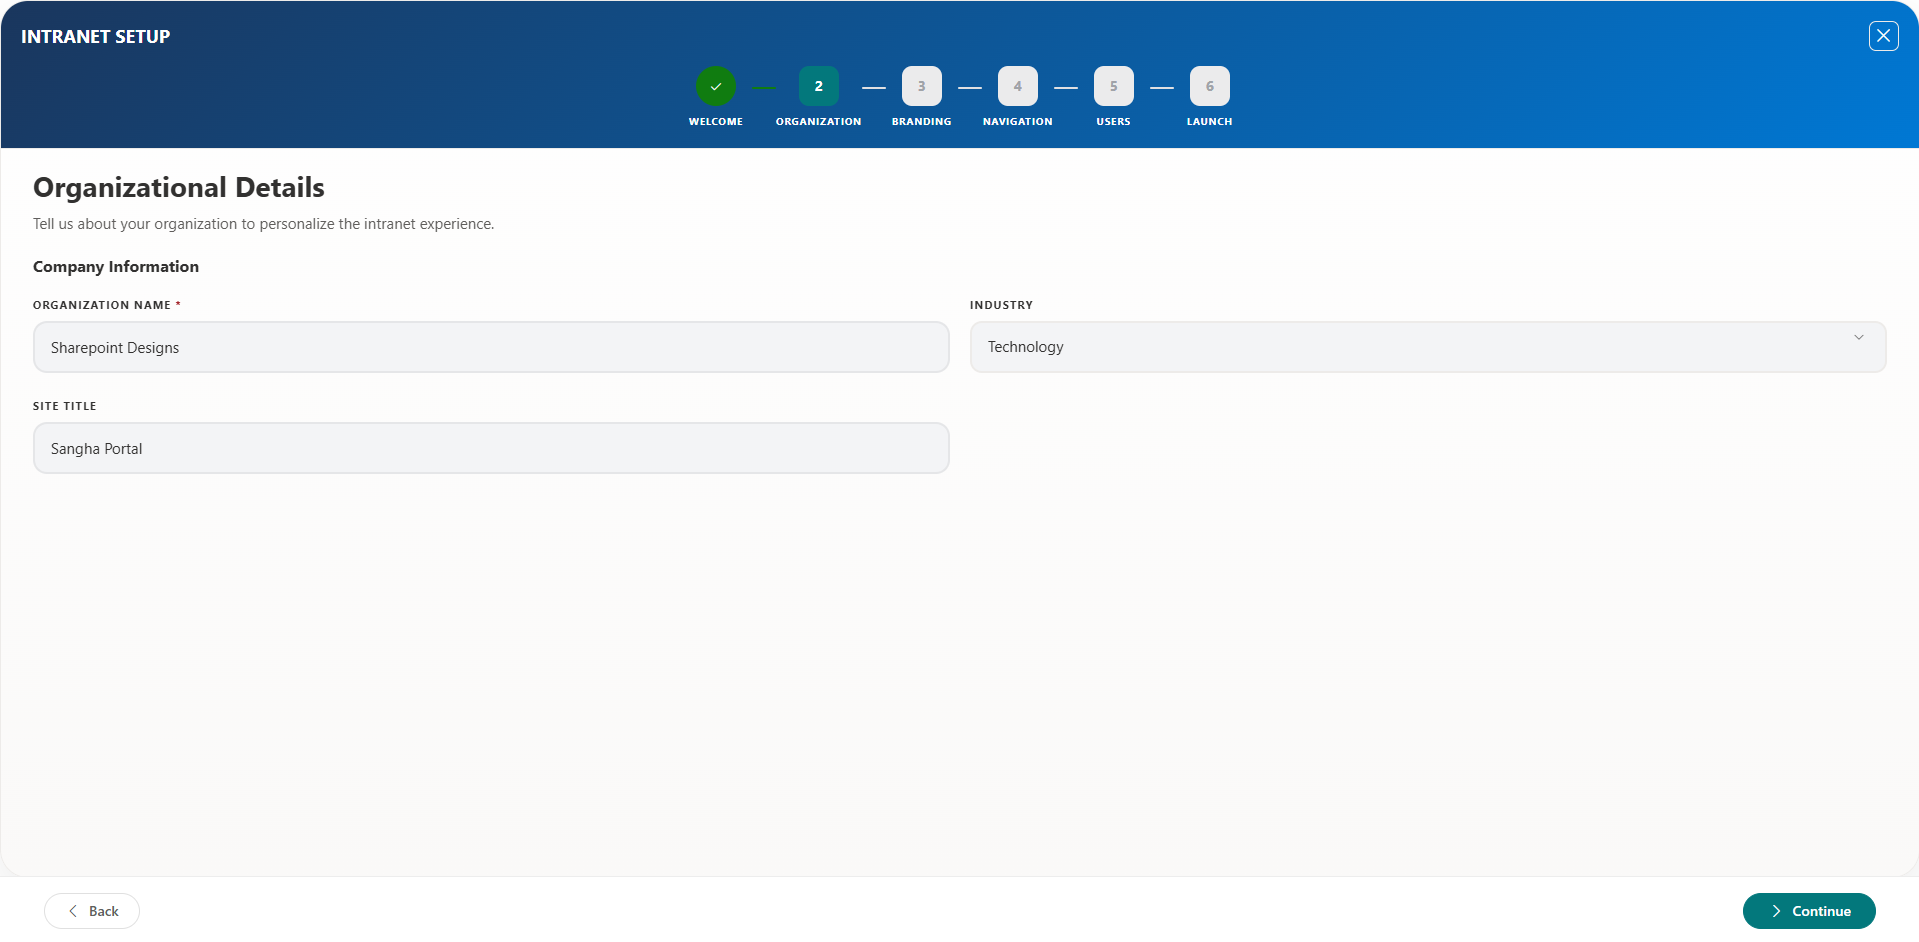This screenshot has width=1919, height=942.
Task: Click the Site Title input field
Action: click(x=491, y=448)
